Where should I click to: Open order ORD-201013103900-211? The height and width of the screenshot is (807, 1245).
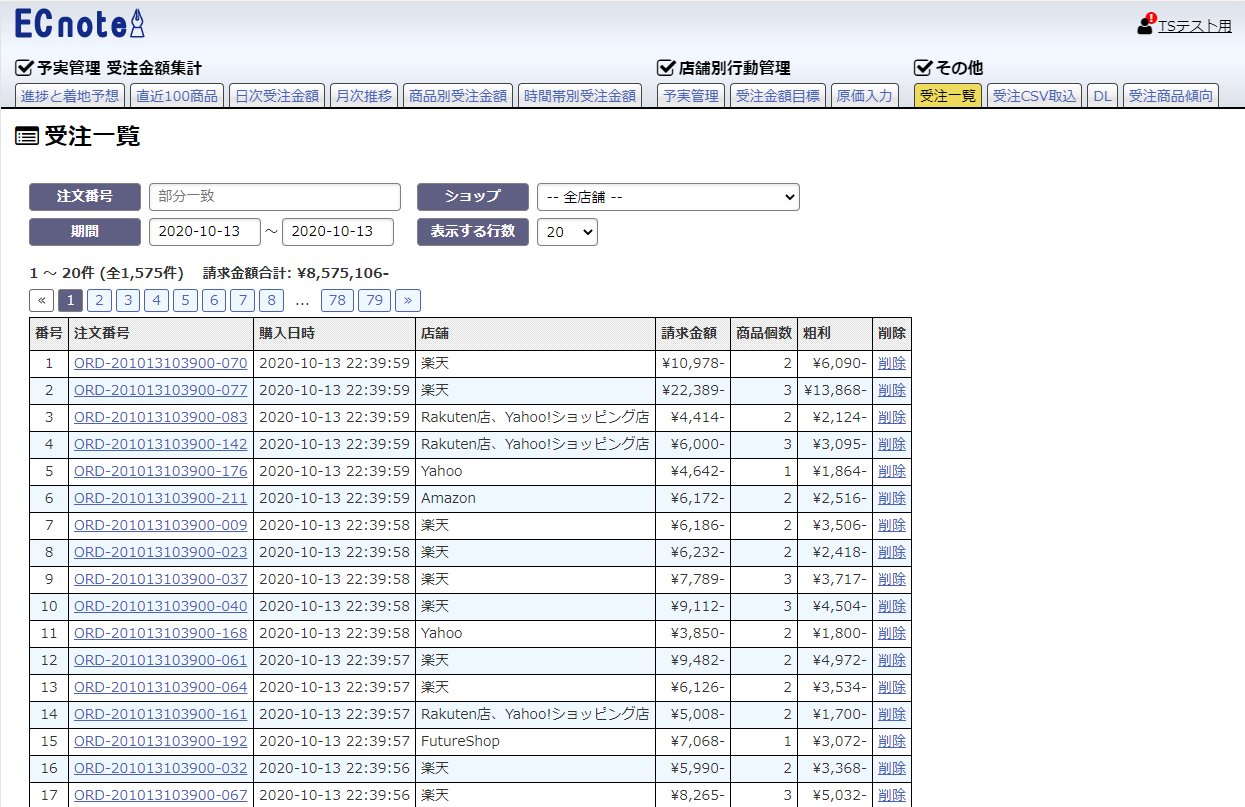[160, 498]
